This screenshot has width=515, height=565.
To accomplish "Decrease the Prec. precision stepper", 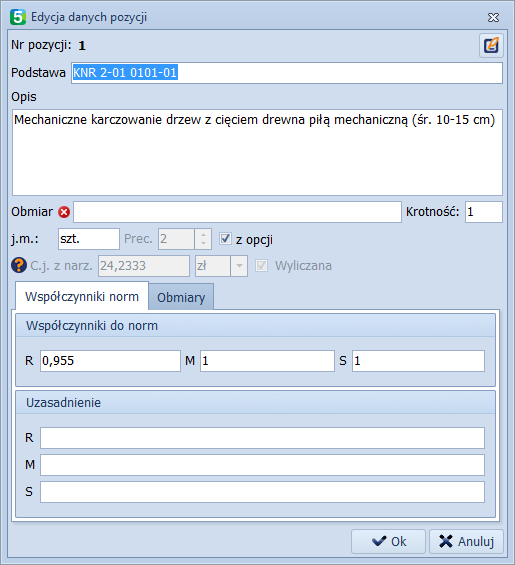I will pos(203,244).
